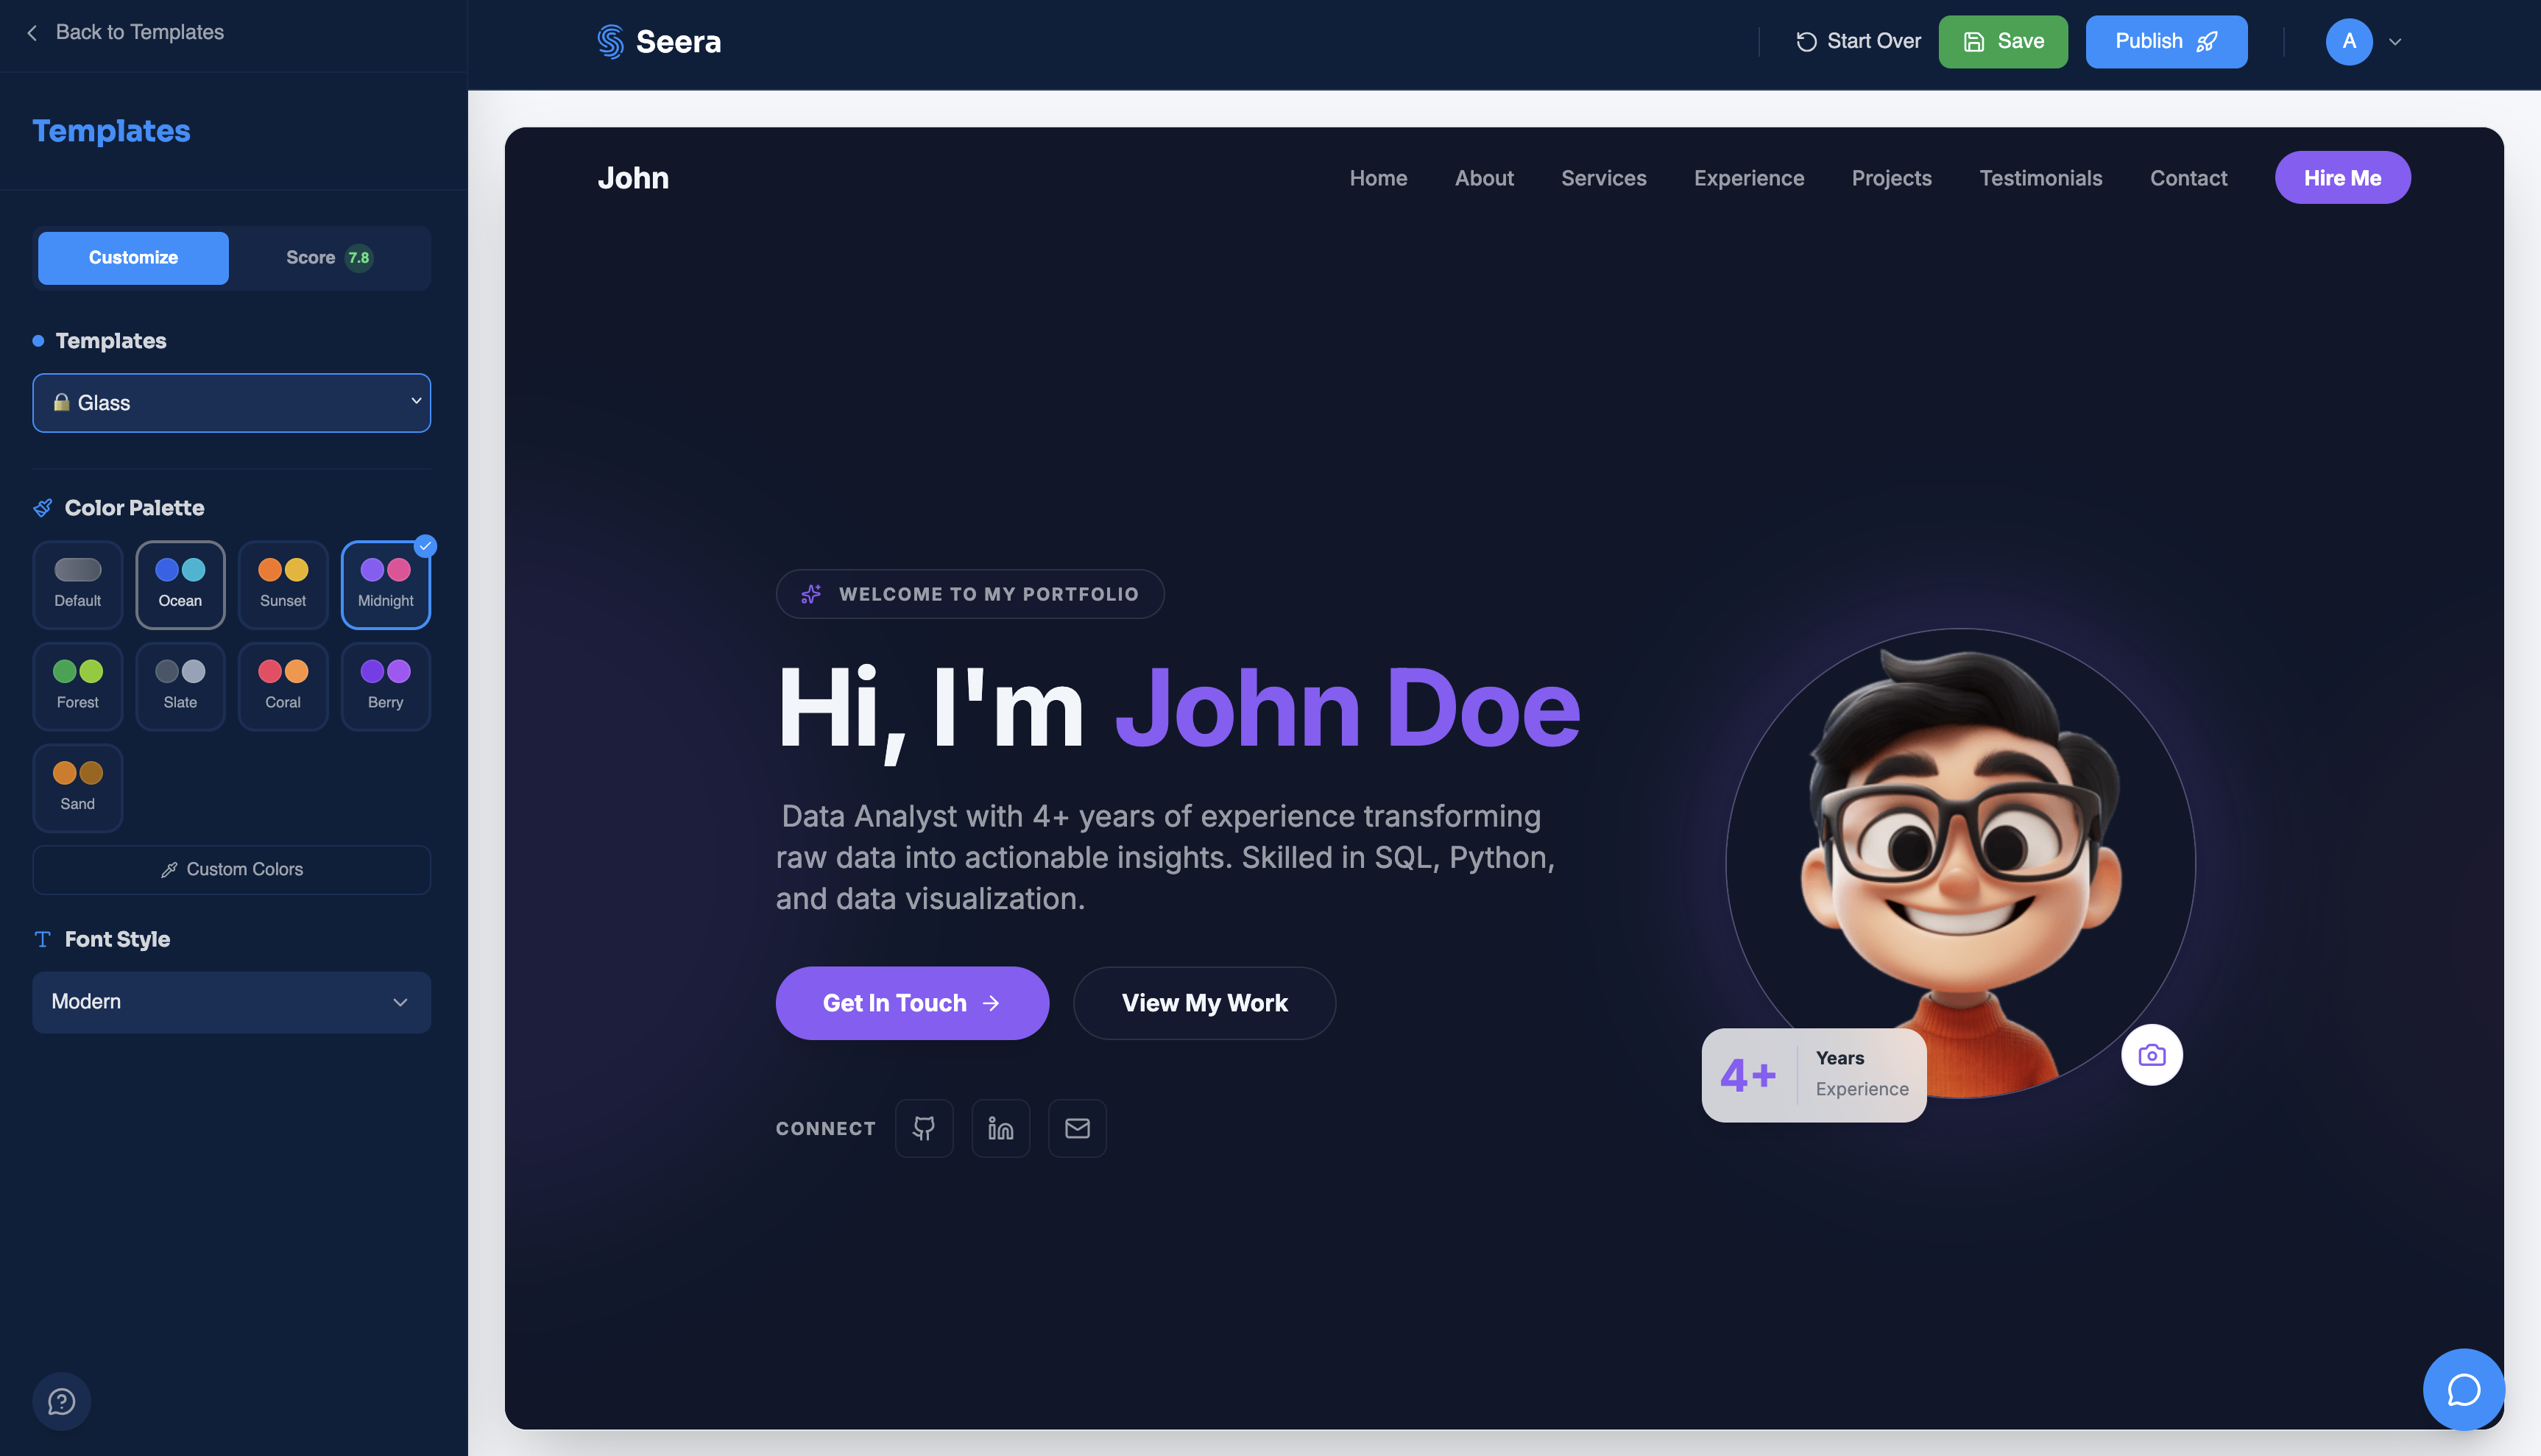Click the 7.8 score badge
Screen dimensions: 2541x1456
click(x=359, y=257)
